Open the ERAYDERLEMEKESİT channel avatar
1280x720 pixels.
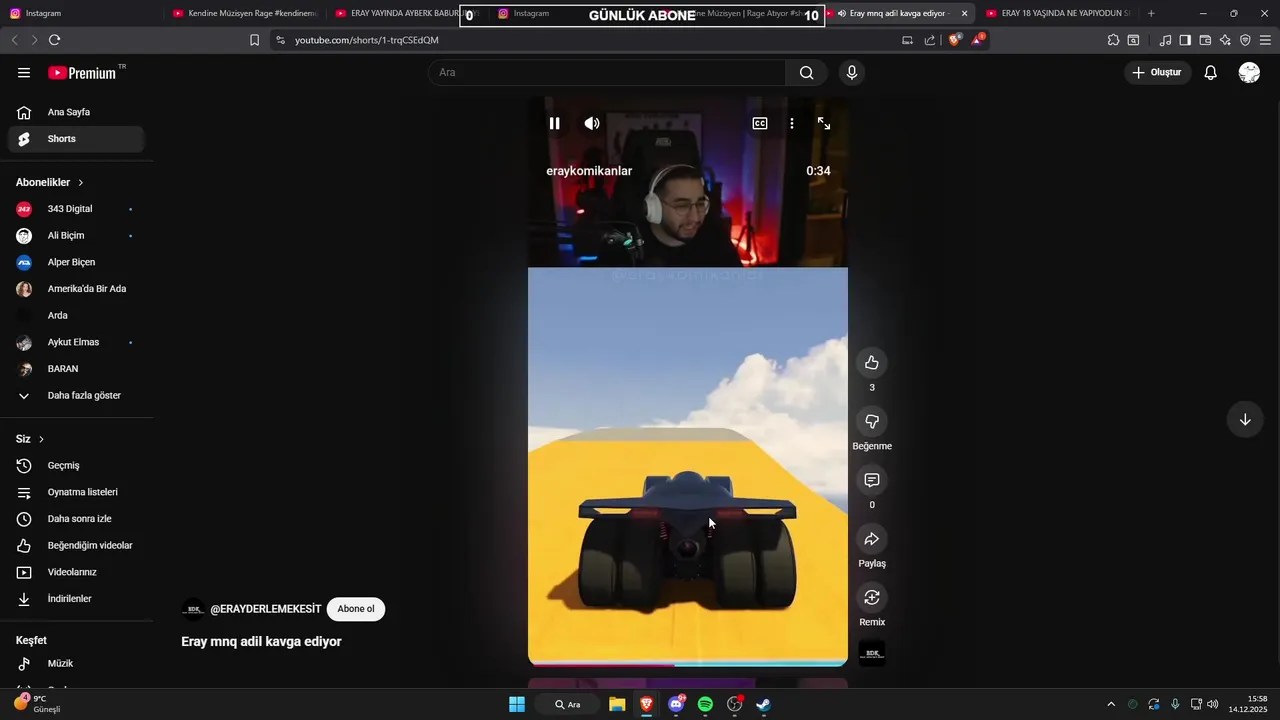click(193, 609)
